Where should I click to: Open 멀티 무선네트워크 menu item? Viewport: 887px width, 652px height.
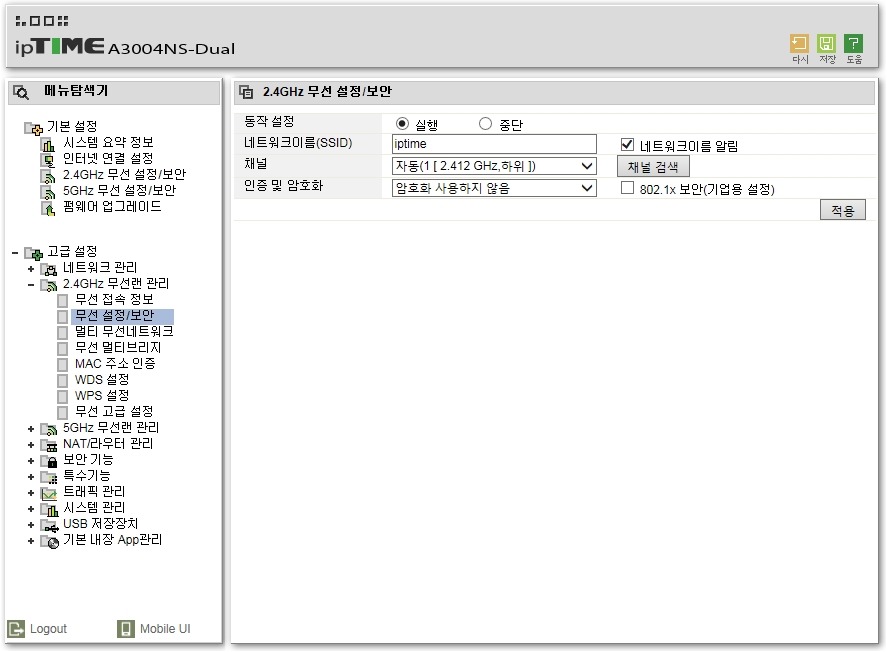[x=124, y=331]
